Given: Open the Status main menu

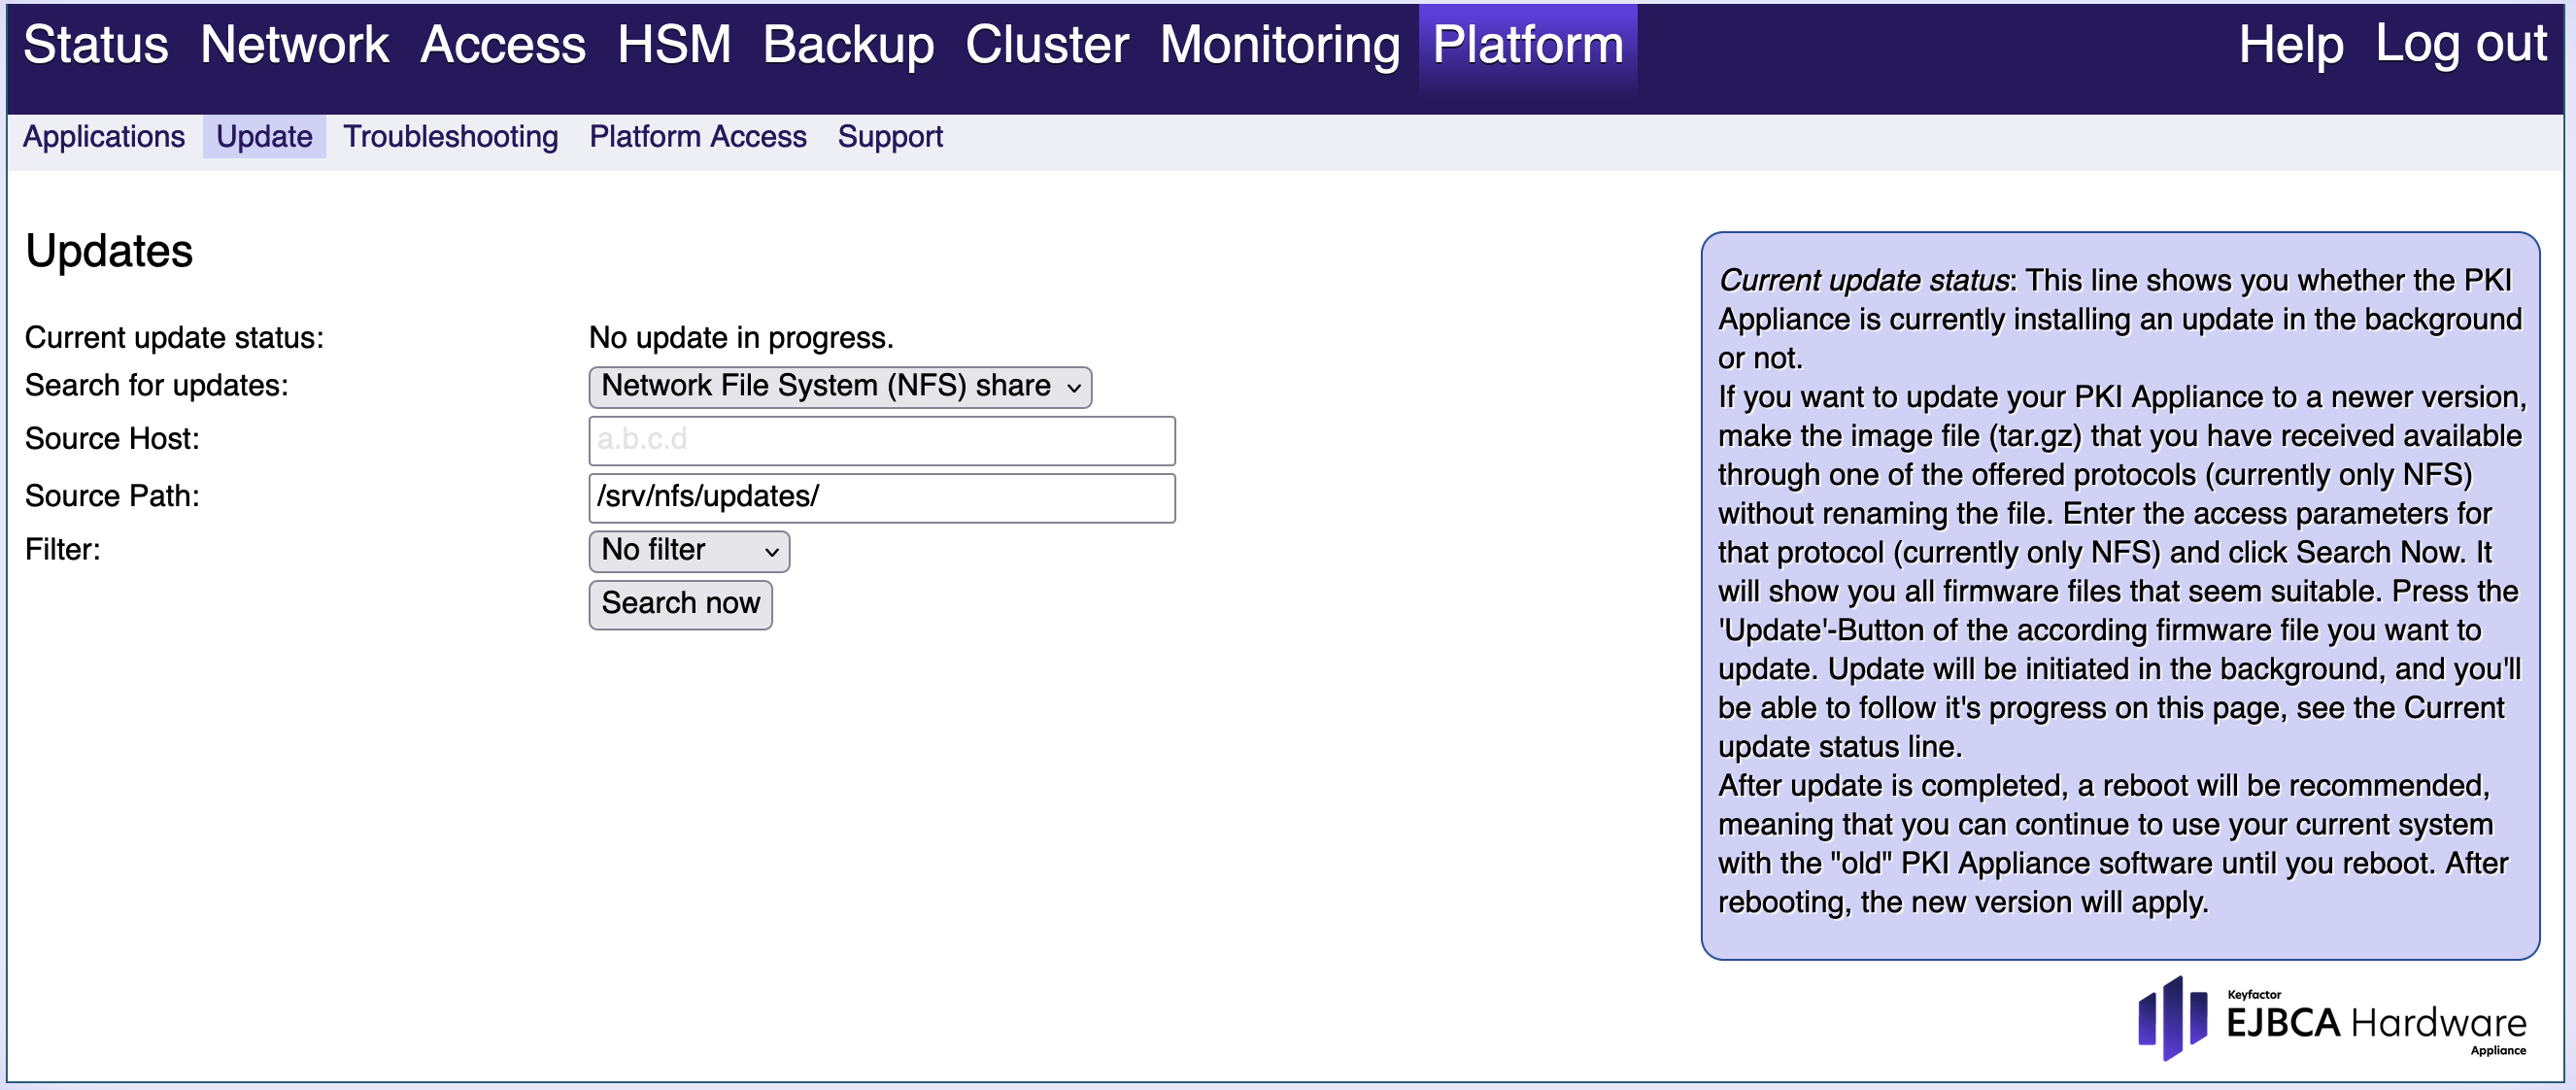Looking at the screenshot, I should pyautogui.click(x=96, y=45).
